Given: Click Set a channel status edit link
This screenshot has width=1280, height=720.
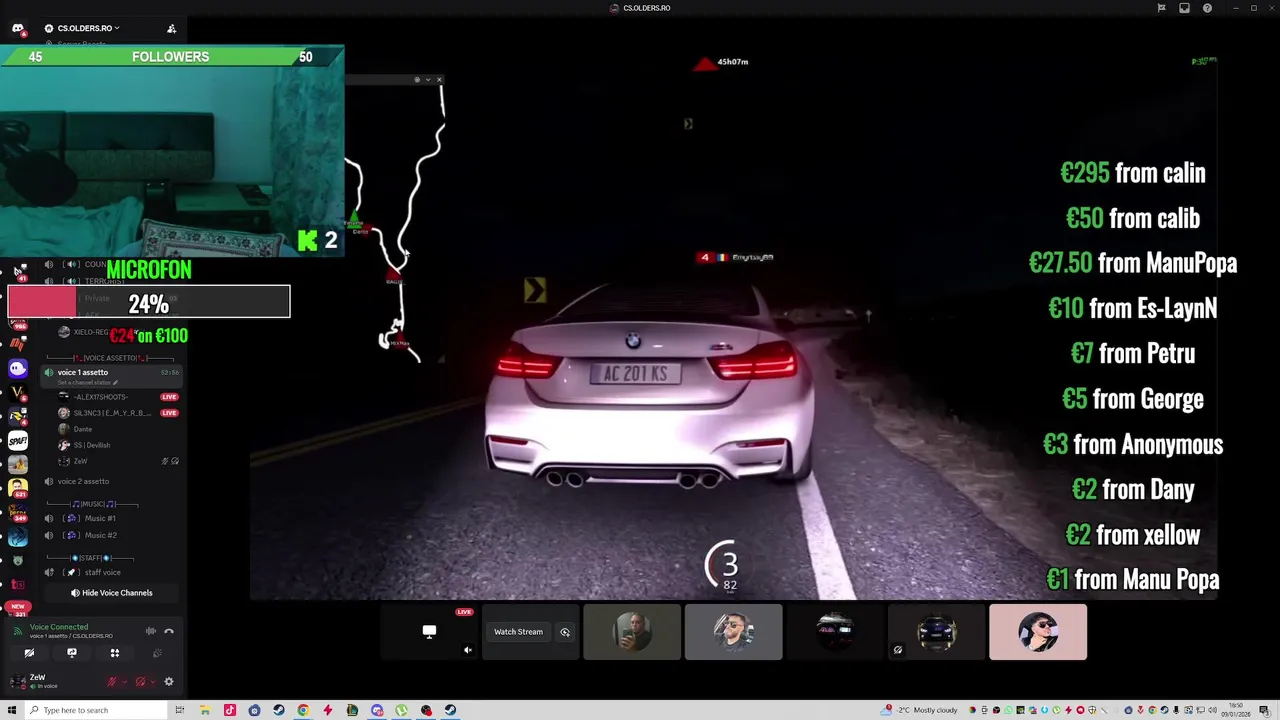Looking at the screenshot, I should tap(88, 383).
